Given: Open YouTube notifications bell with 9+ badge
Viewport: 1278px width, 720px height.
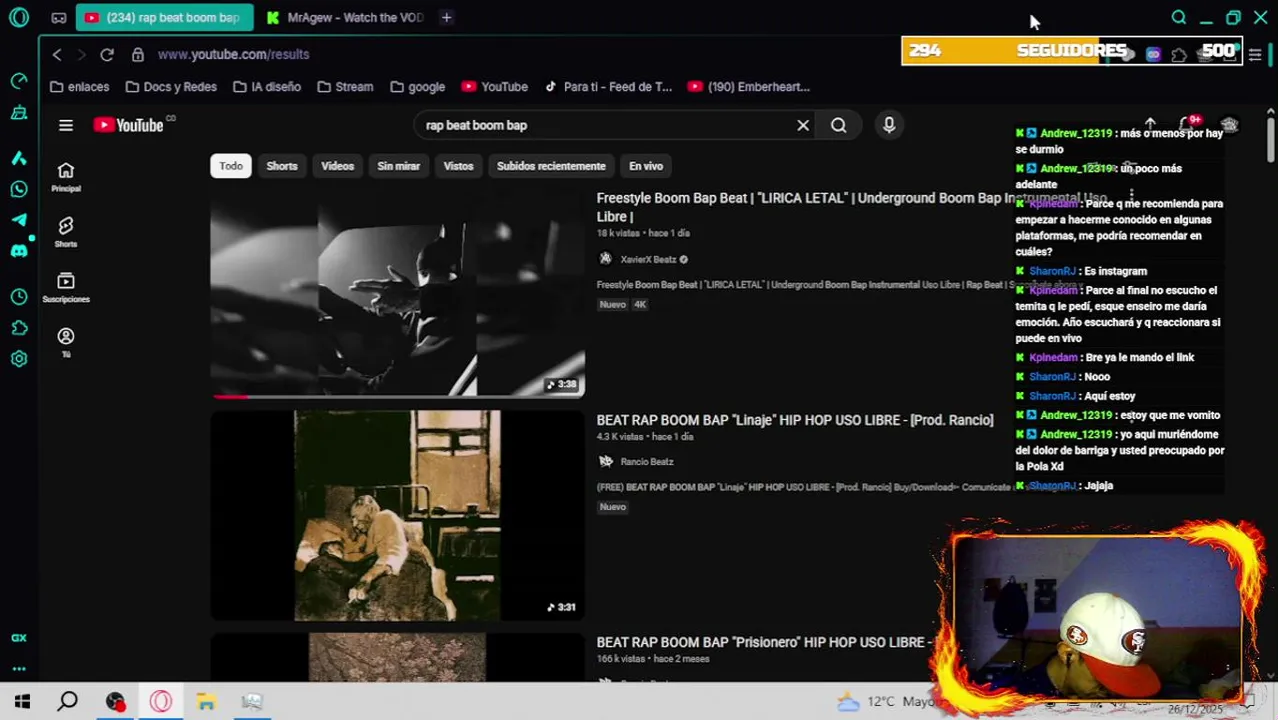Looking at the screenshot, I should pyautogui.click(x=1188, y=125).
